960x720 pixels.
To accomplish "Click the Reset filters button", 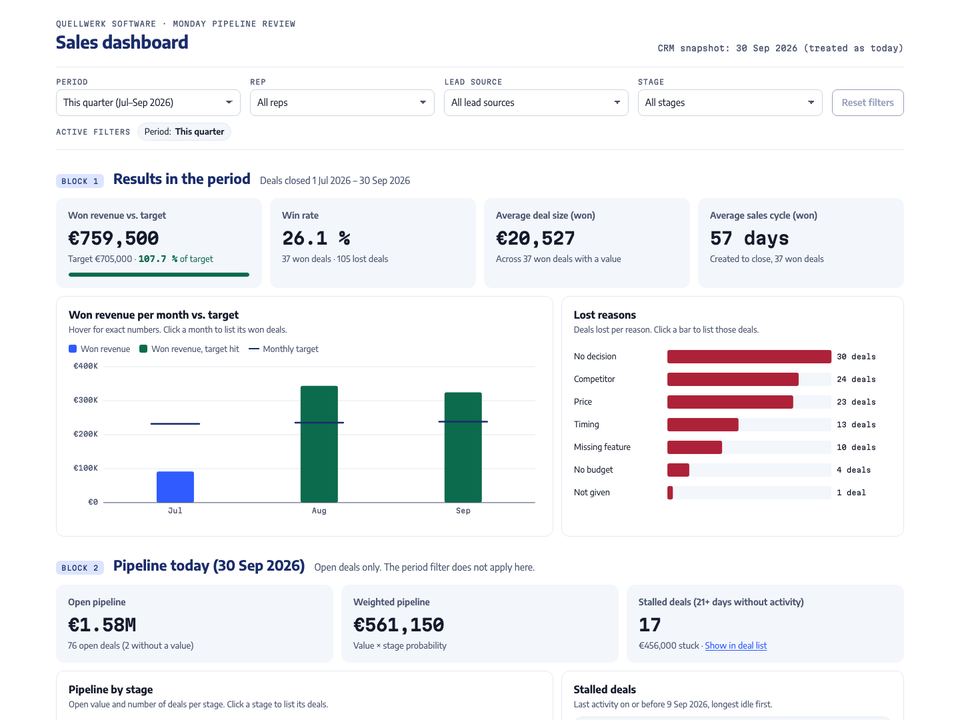I will point(868,103).
